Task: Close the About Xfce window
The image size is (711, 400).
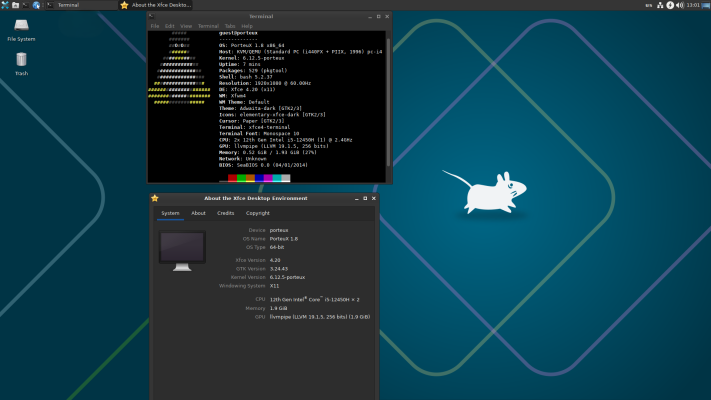Action: (374, 198)
